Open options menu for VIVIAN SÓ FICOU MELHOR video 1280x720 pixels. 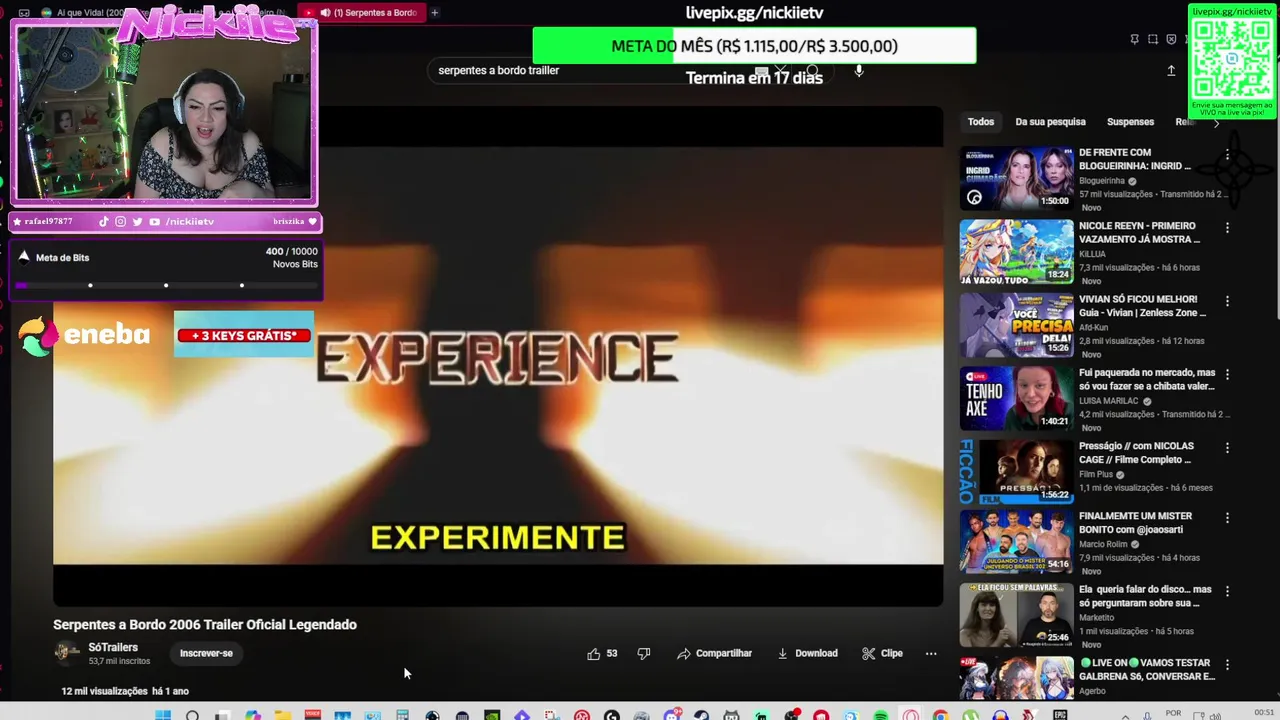(x=1227, y=301)
